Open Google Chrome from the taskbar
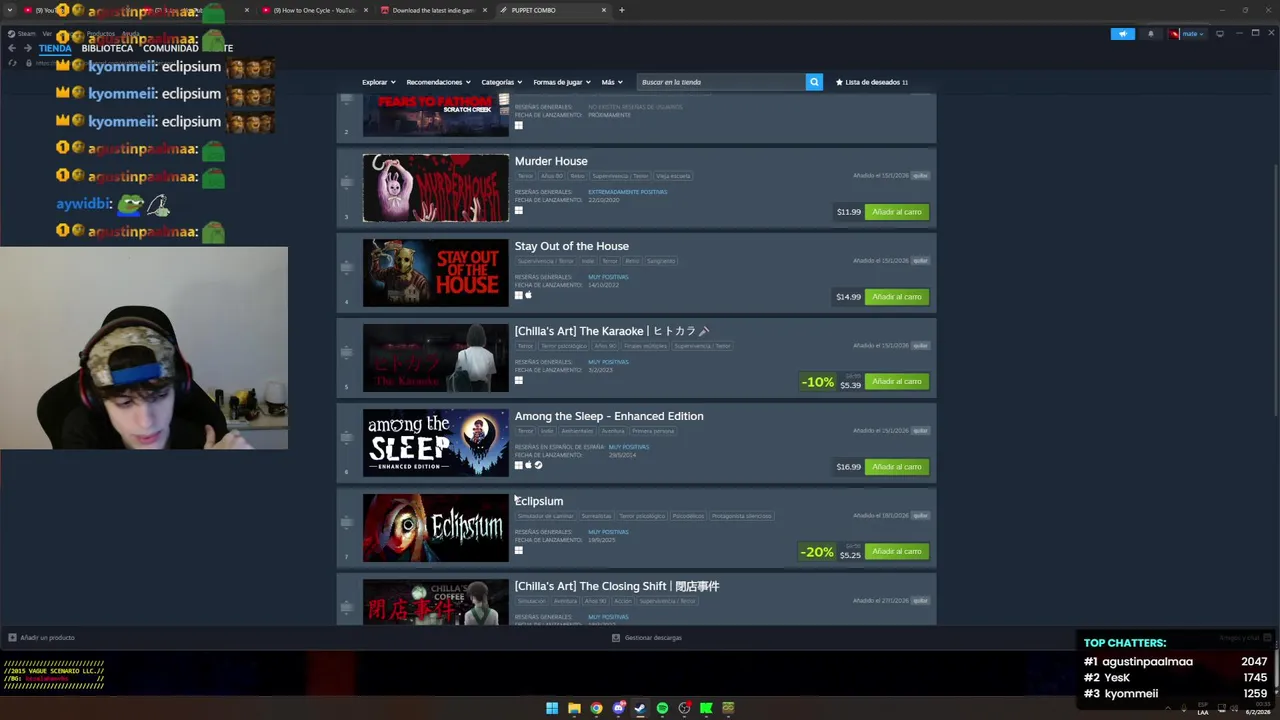Viewport: 1280px width, 720px height. click(596, 708)
